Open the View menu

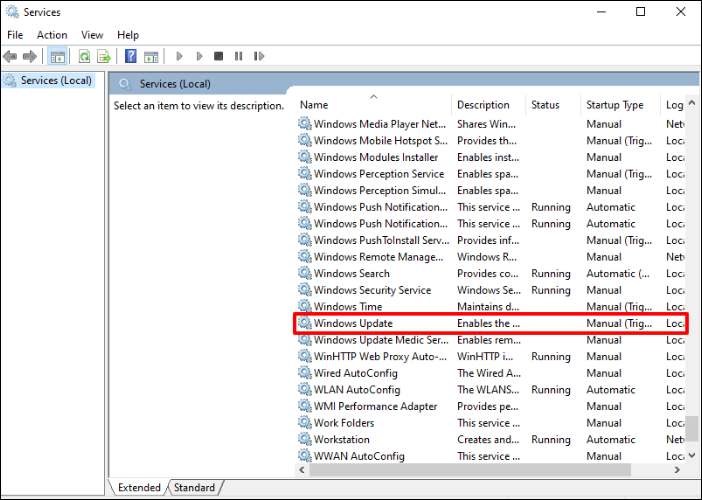92,35
